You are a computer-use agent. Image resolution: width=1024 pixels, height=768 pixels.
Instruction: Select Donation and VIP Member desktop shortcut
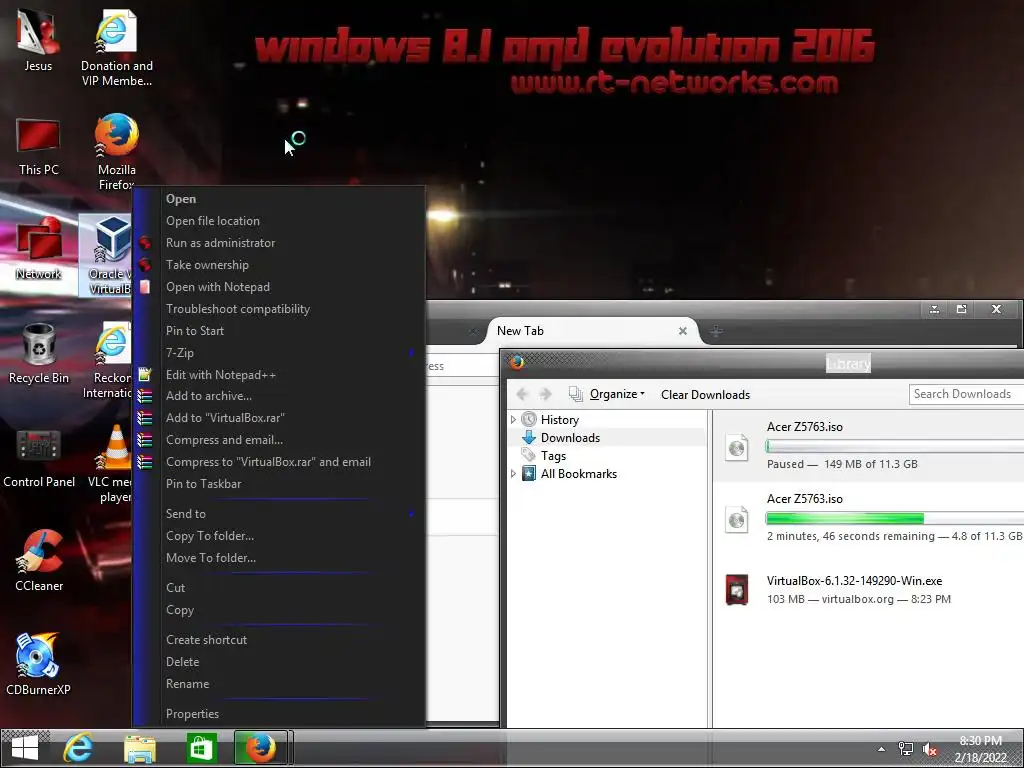116,47
